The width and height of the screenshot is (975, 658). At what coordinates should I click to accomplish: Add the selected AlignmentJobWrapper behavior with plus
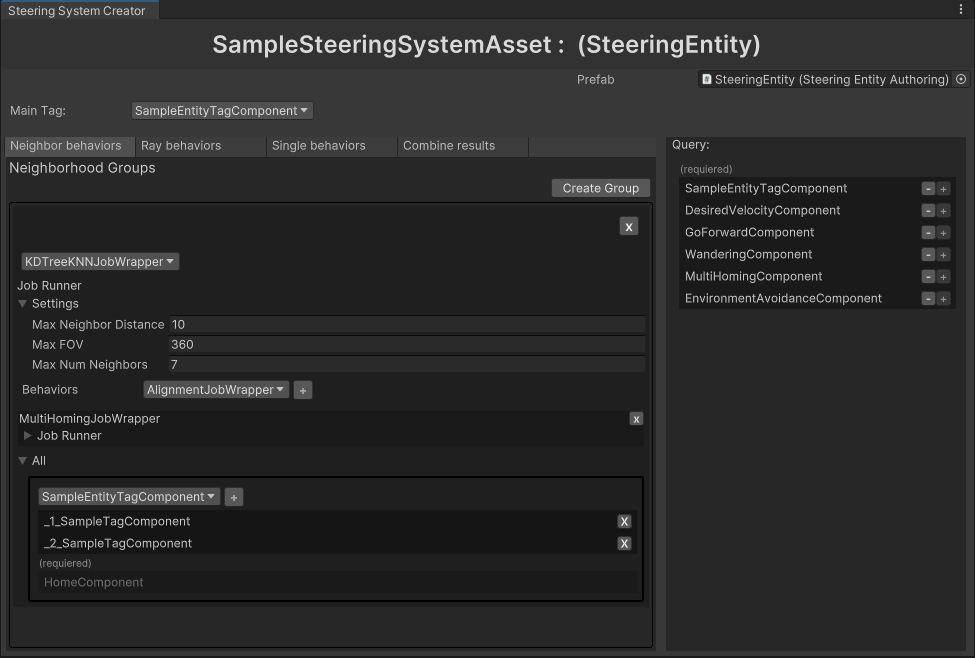click(x=303, y=391)
